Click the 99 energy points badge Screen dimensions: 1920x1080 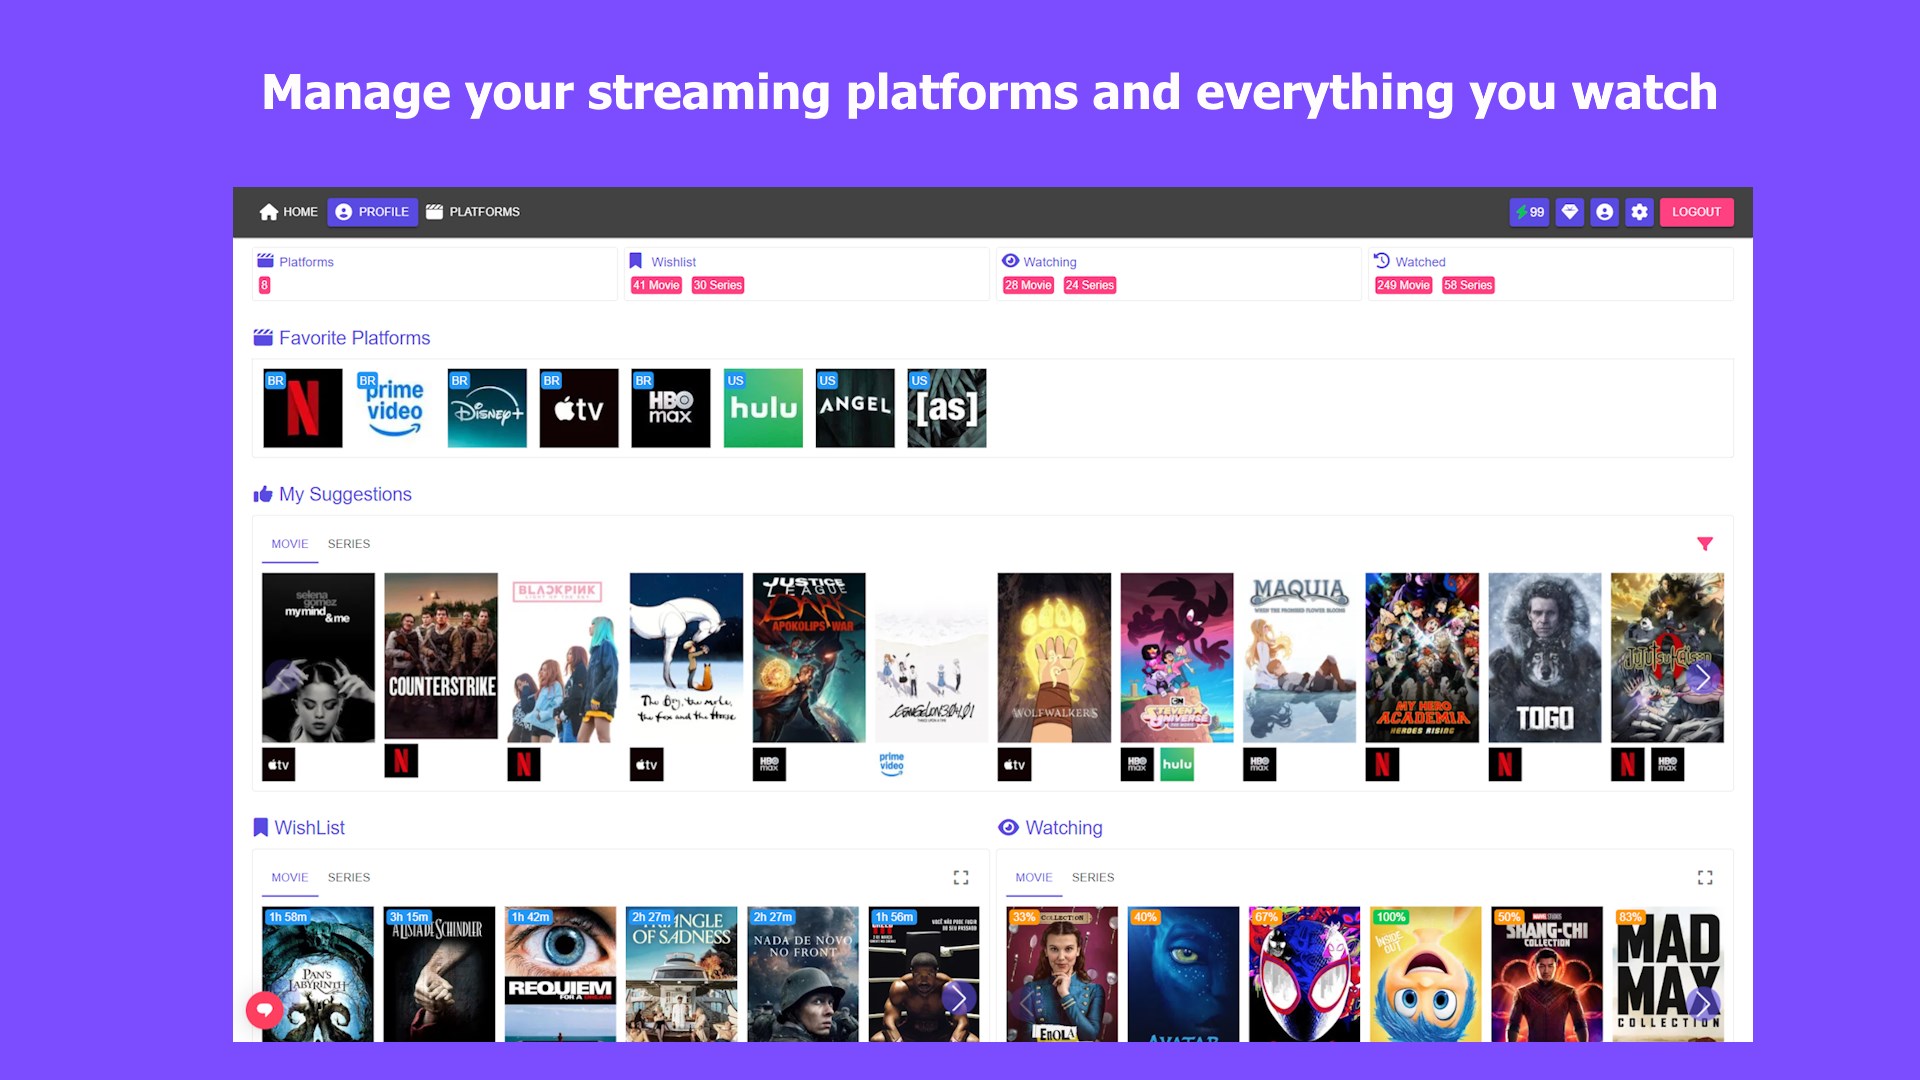point(1529,212)
